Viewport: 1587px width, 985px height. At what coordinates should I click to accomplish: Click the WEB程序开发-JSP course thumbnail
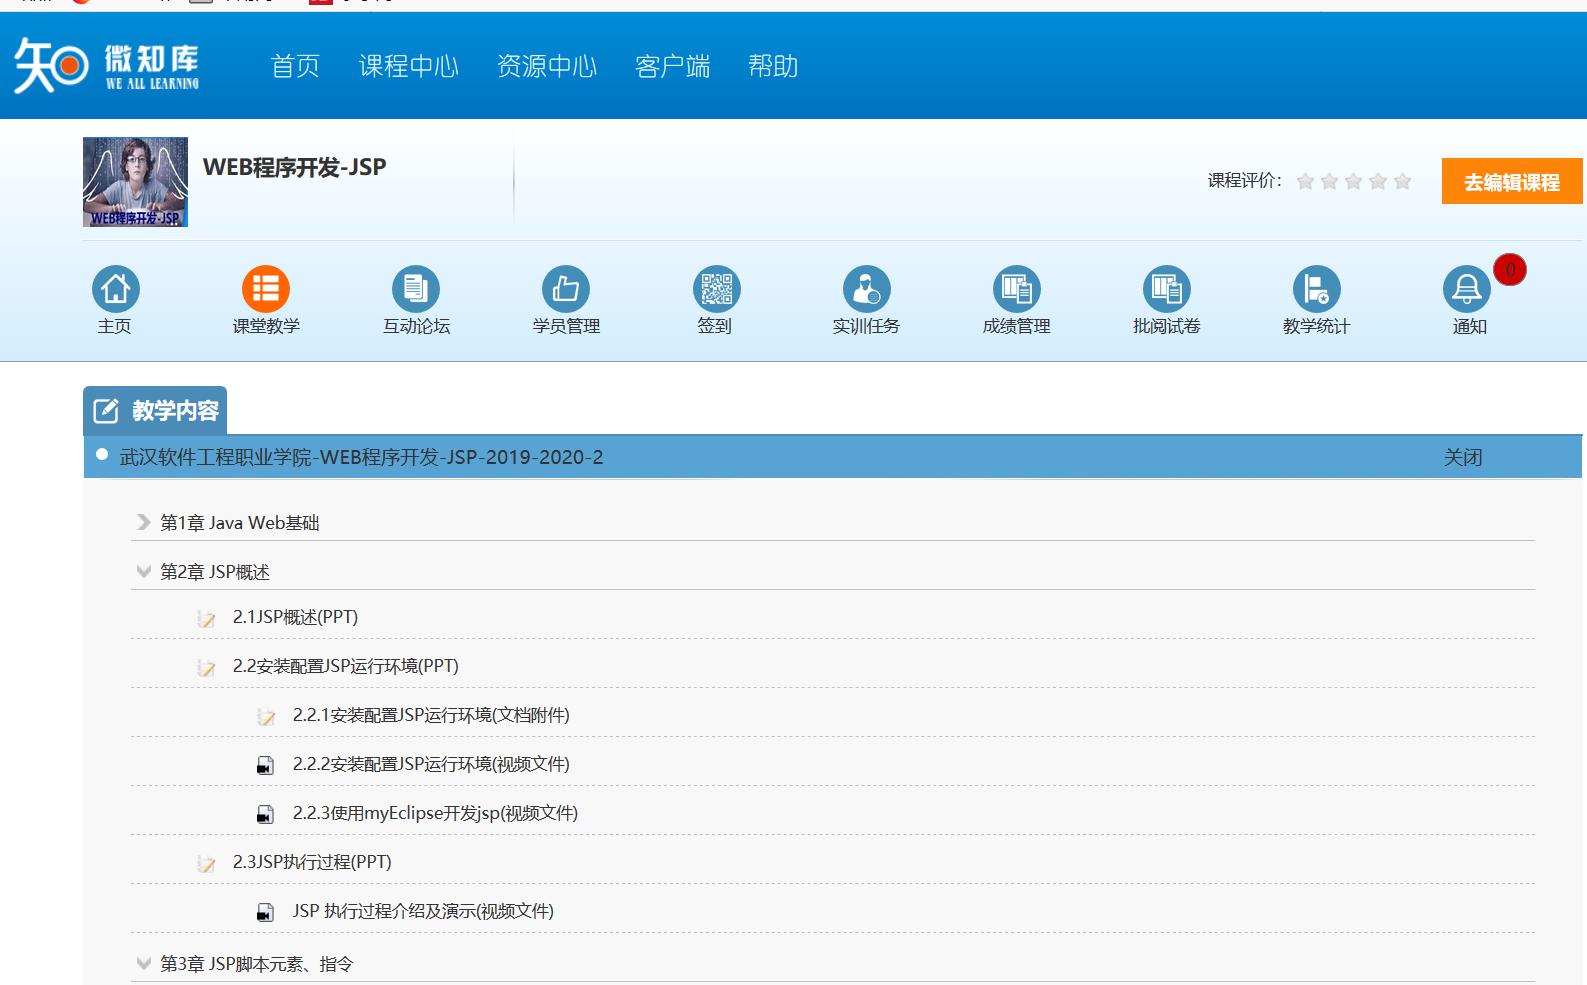click(x=135, y=182)
